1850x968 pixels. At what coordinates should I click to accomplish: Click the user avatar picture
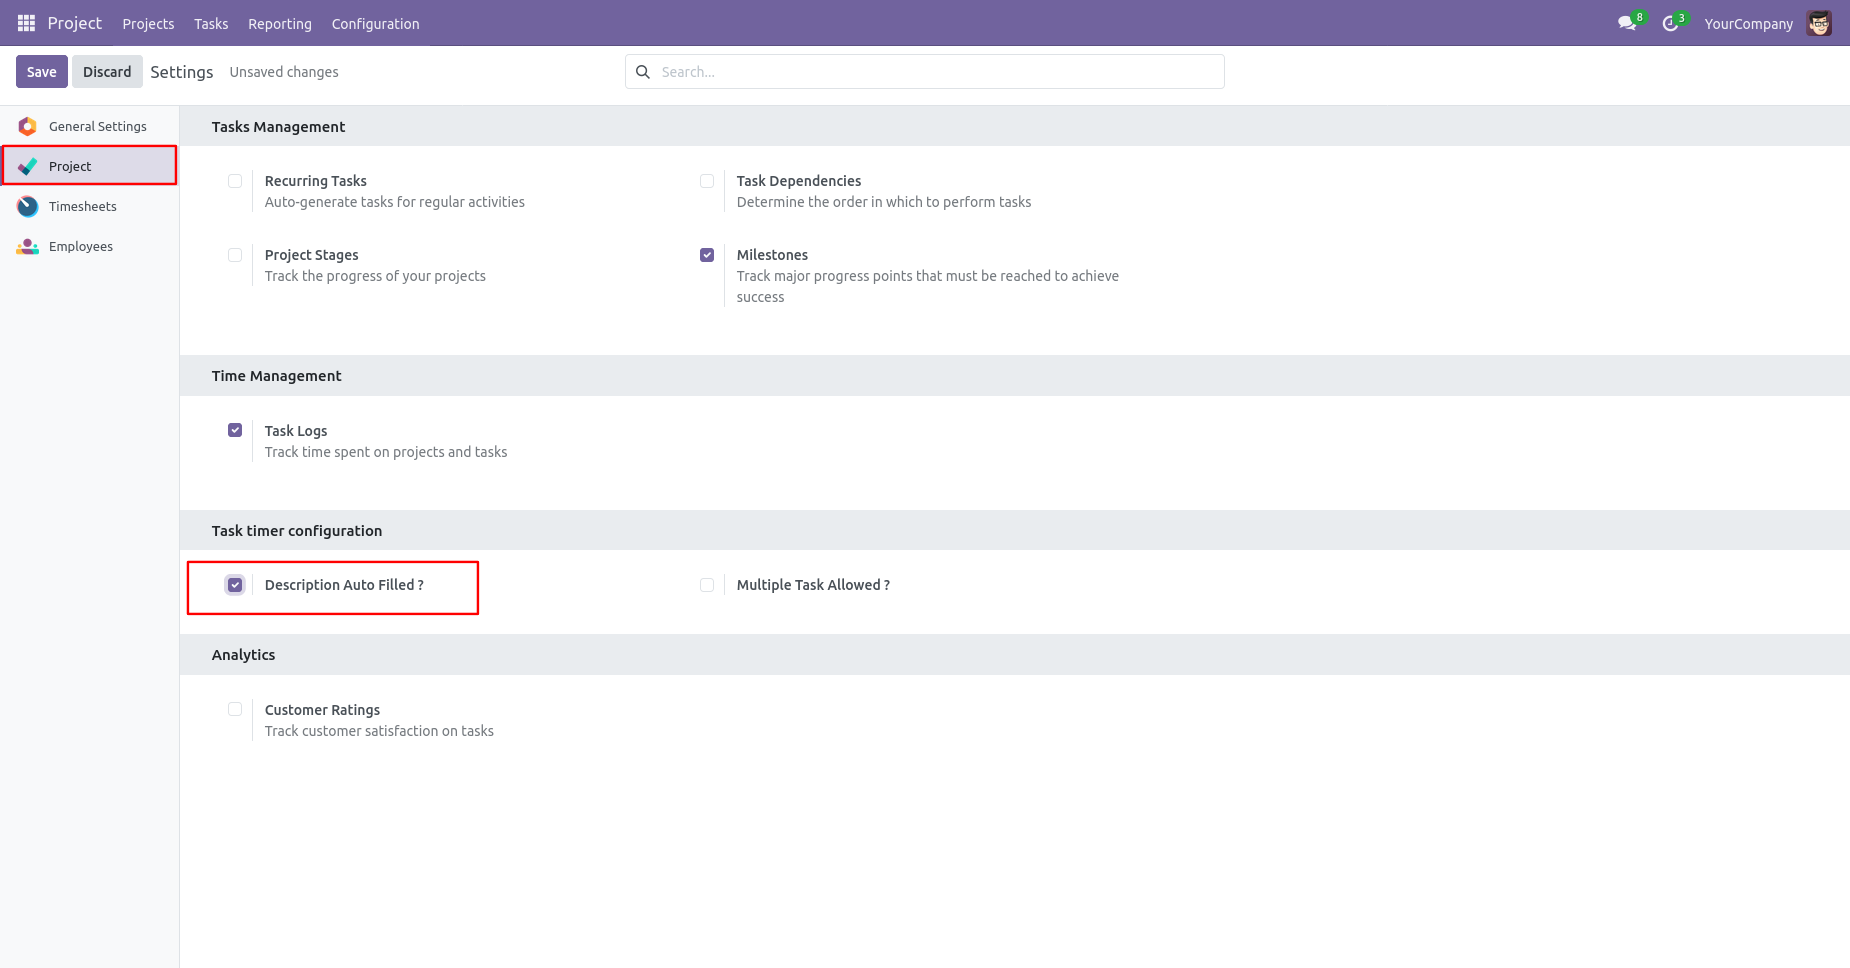pos(1819,23)
